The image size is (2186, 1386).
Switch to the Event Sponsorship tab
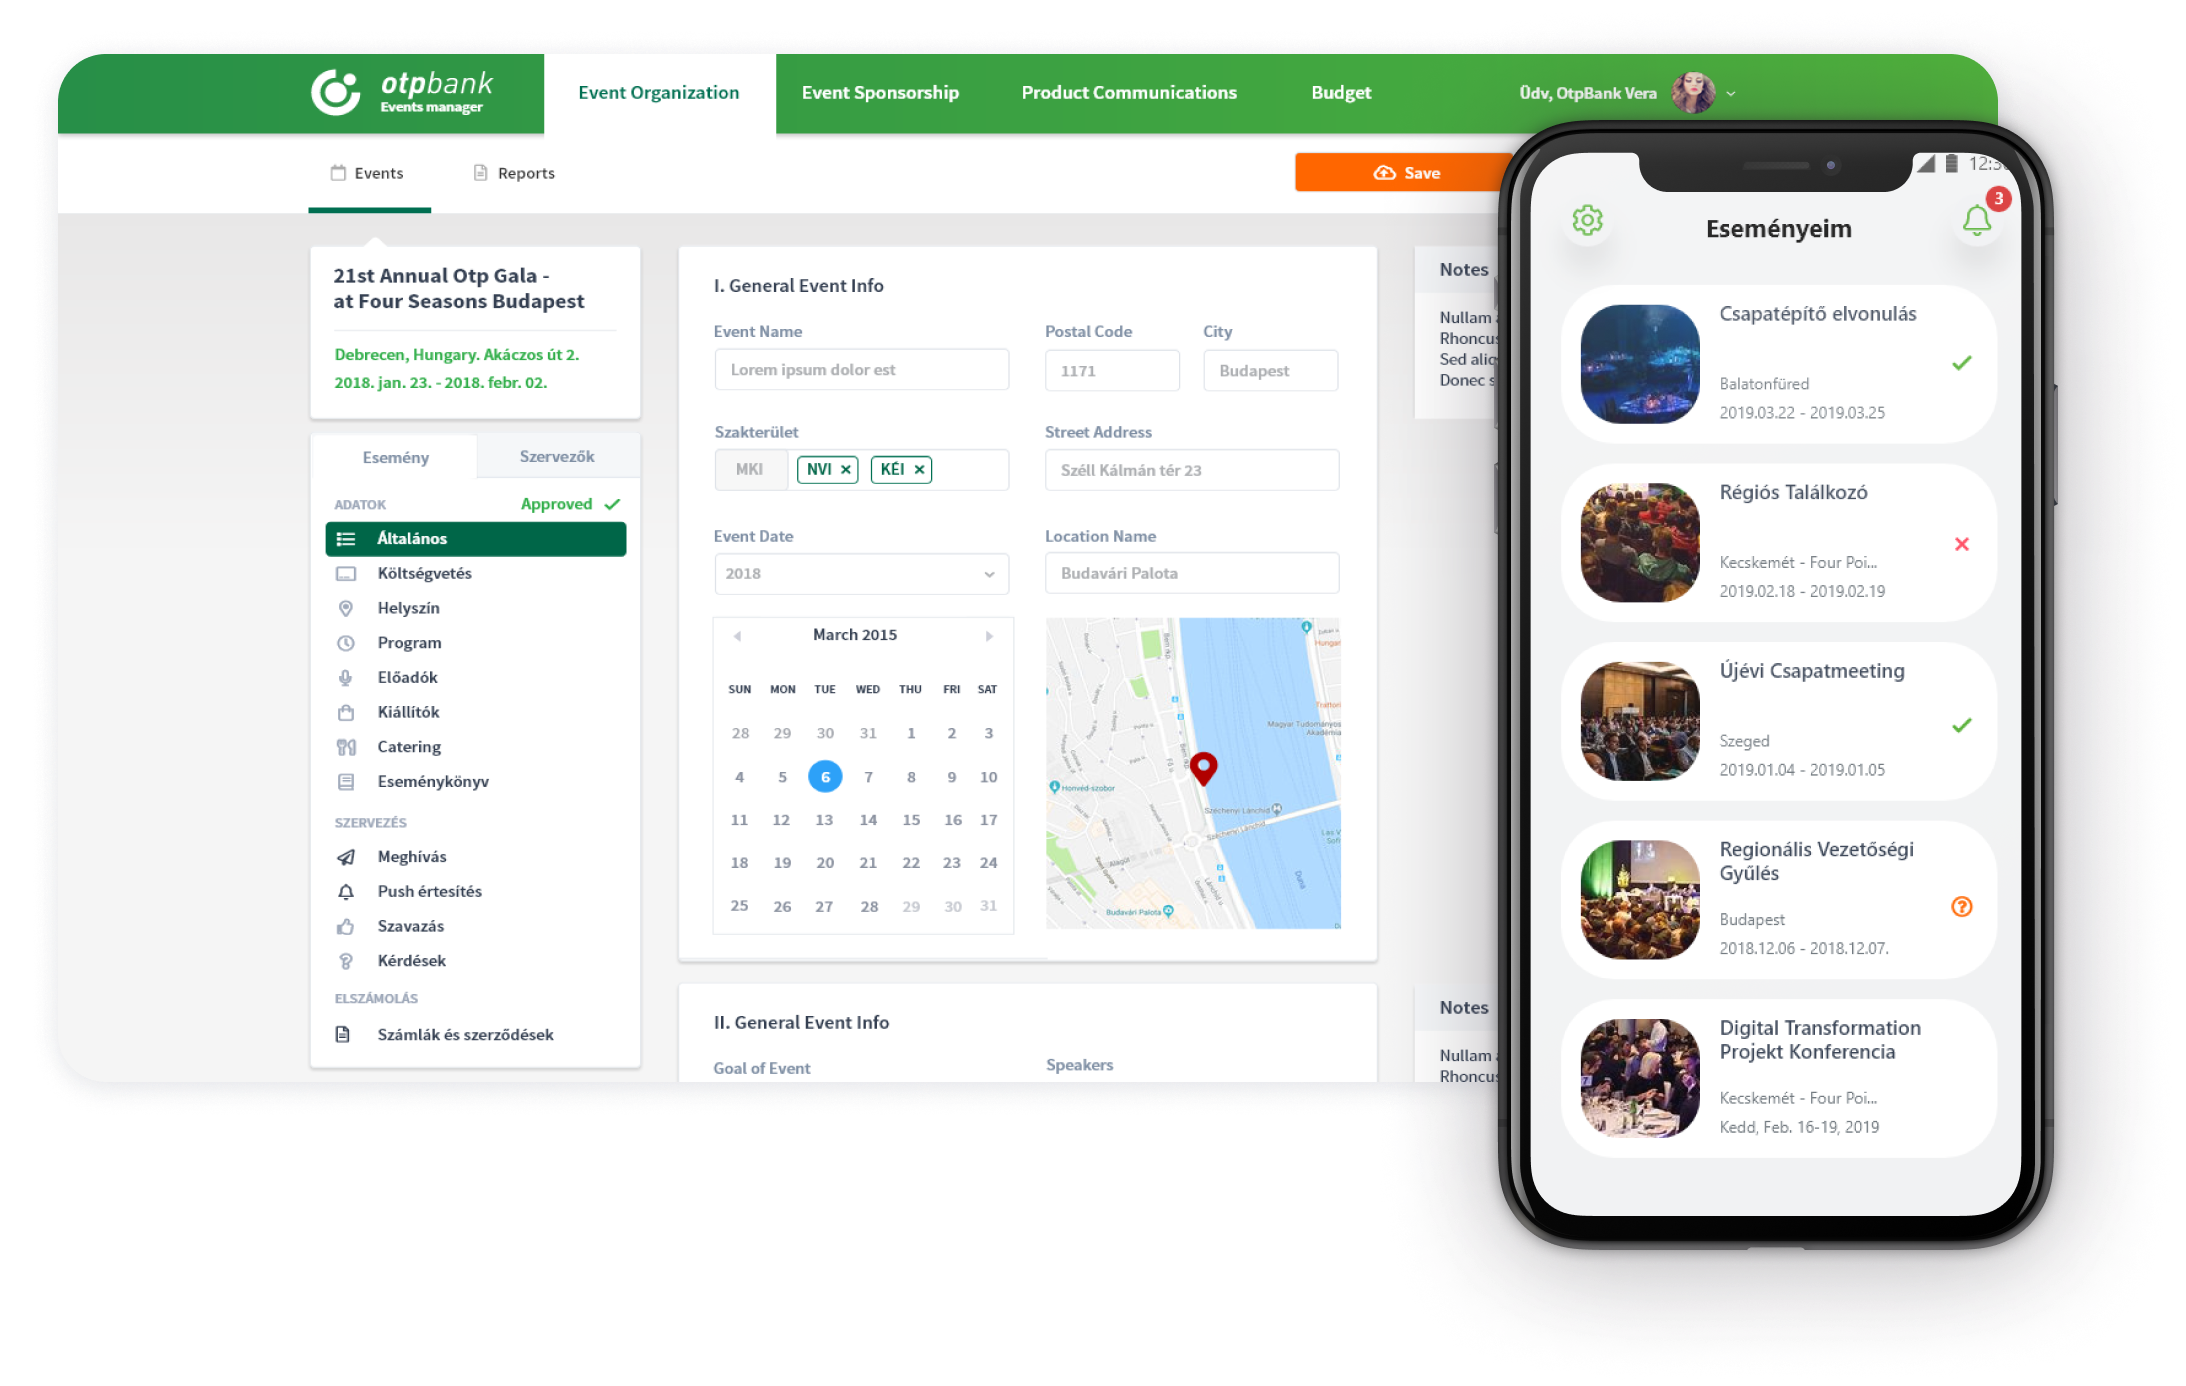pyautogui.click(x=880, y=93)
